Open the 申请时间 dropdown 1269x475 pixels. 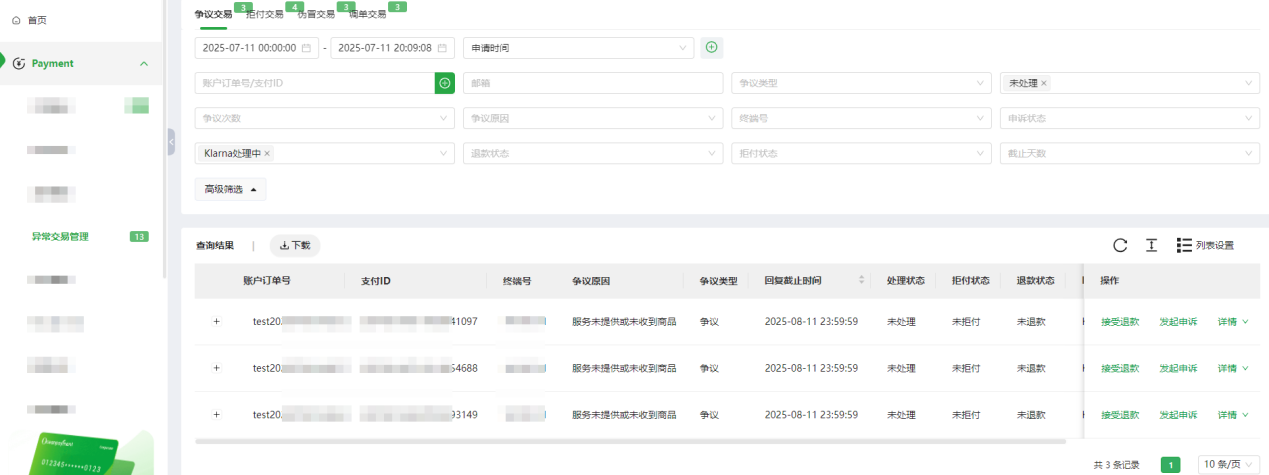coord(578,48)
